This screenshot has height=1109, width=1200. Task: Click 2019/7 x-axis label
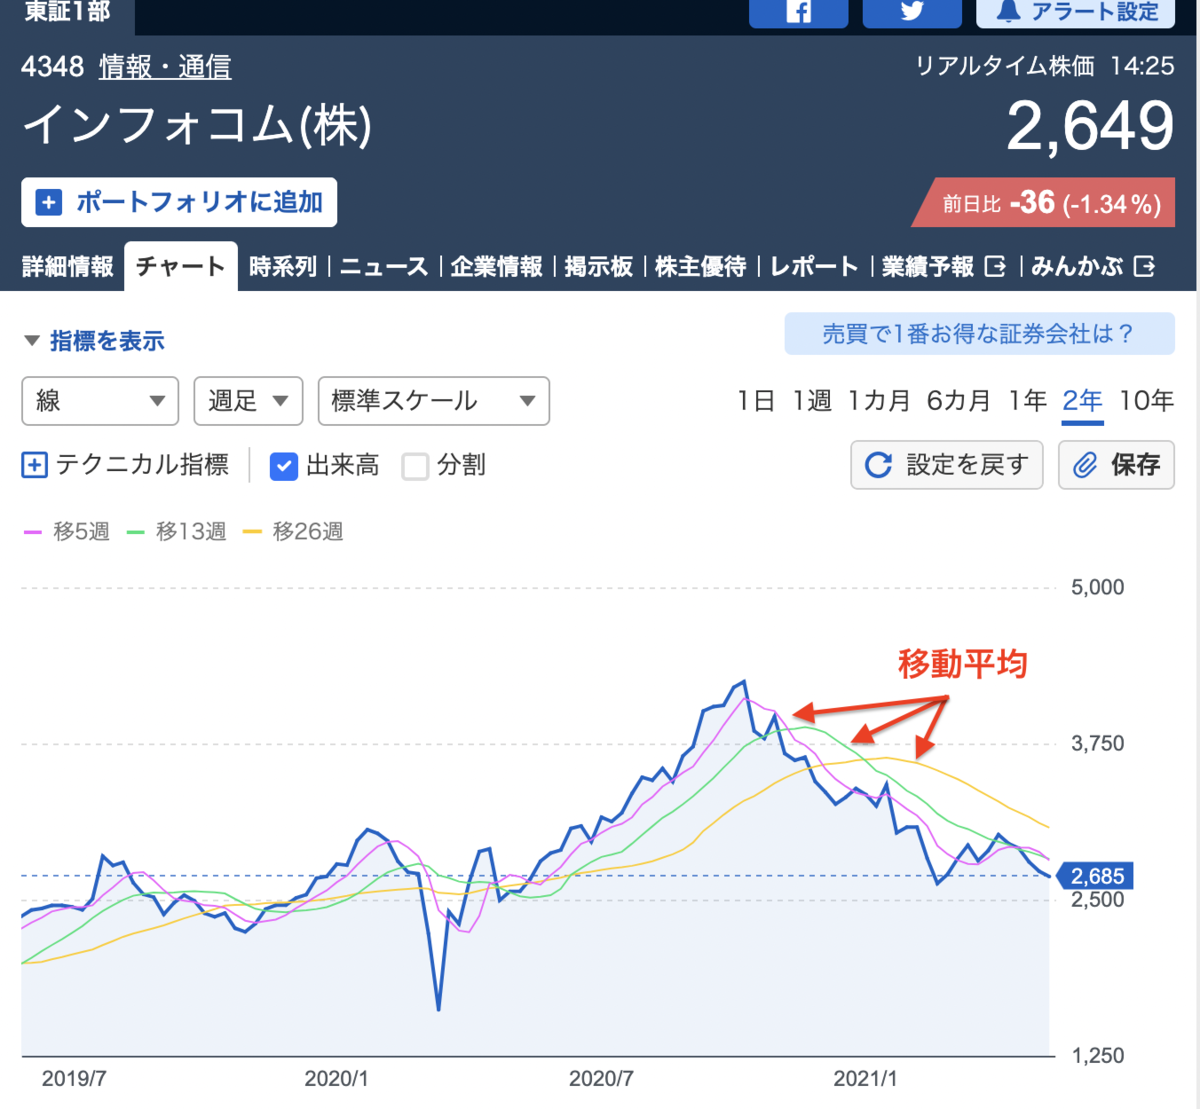tap(74, 1079)
